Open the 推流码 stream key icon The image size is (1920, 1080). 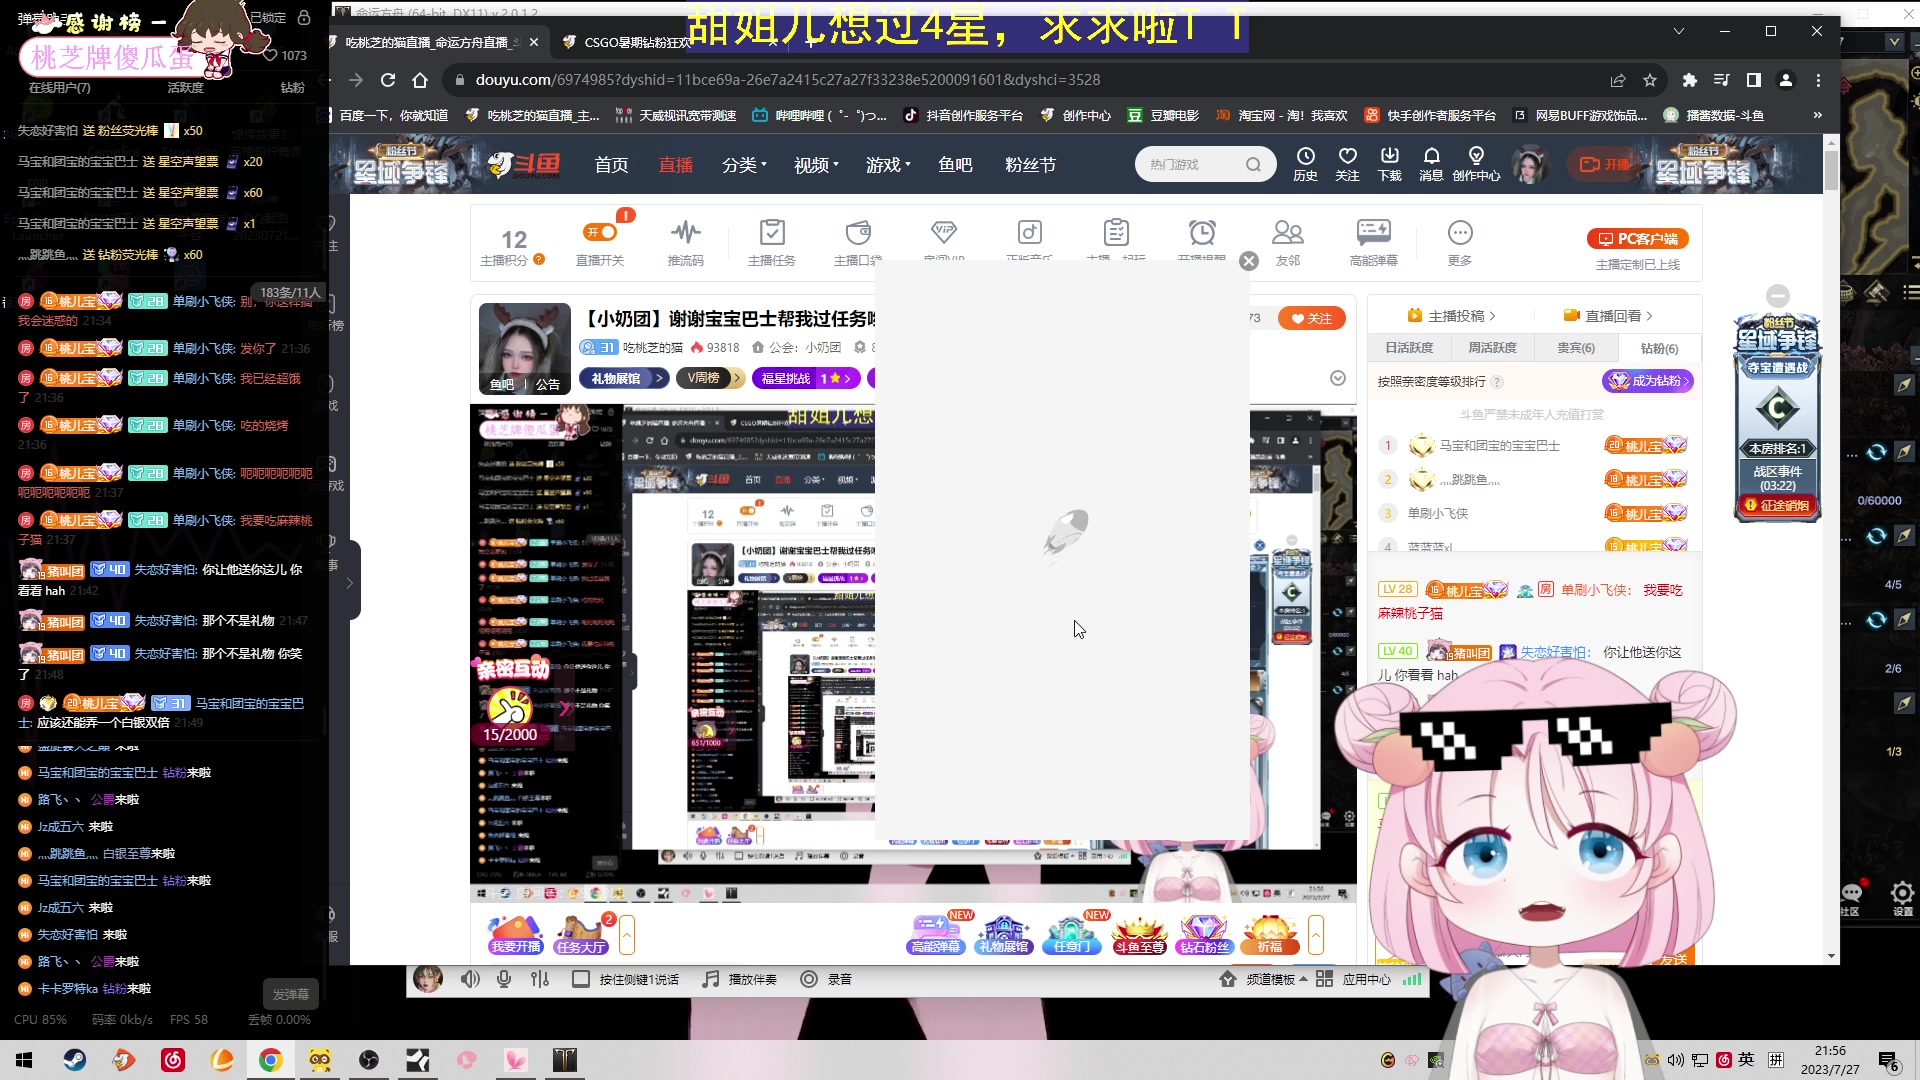point(685,243)
